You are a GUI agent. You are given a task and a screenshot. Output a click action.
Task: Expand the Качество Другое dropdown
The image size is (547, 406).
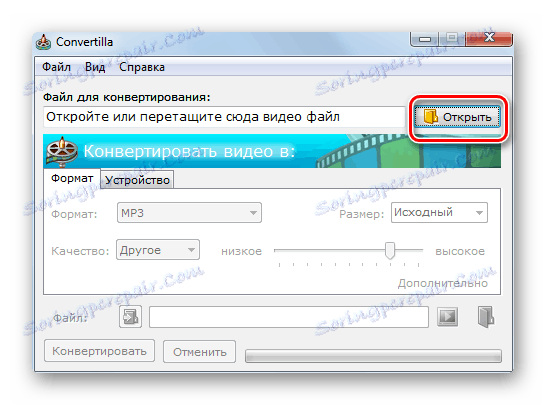158,249
